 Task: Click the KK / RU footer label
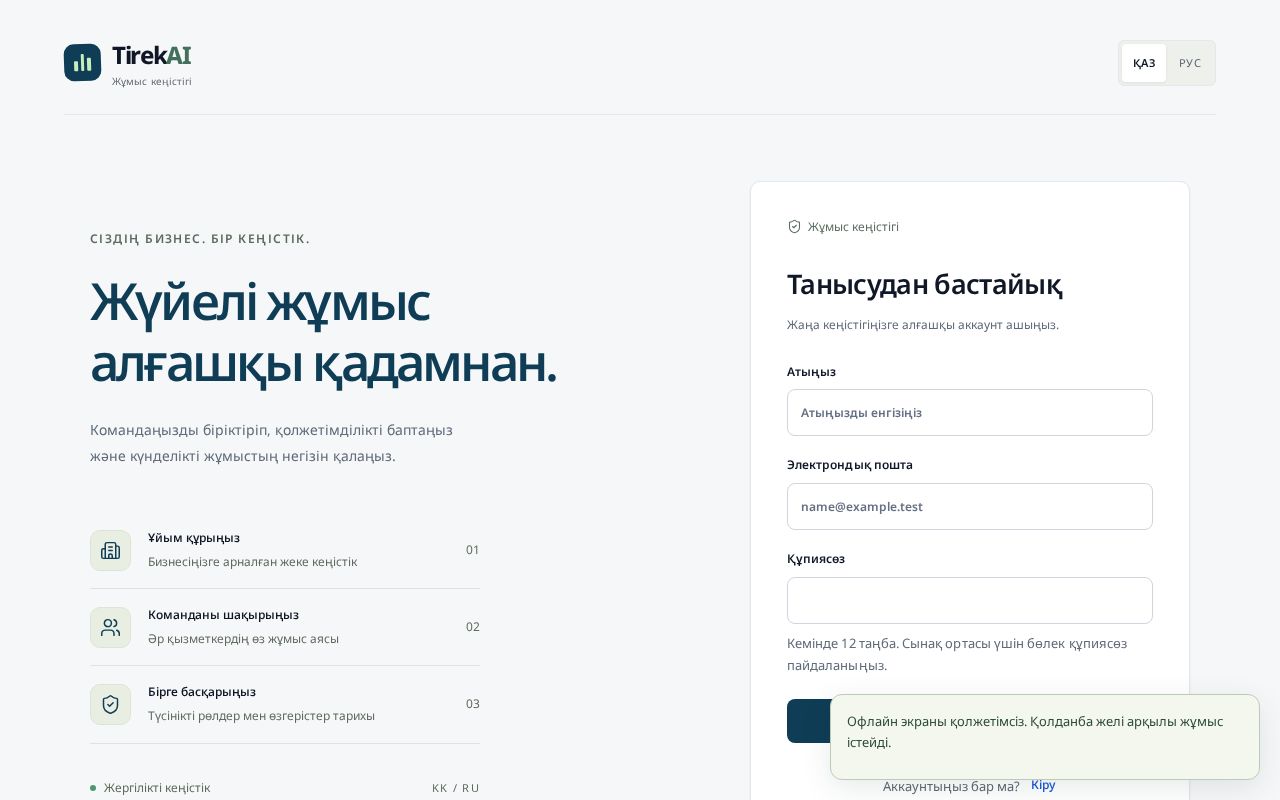(456, 788)
